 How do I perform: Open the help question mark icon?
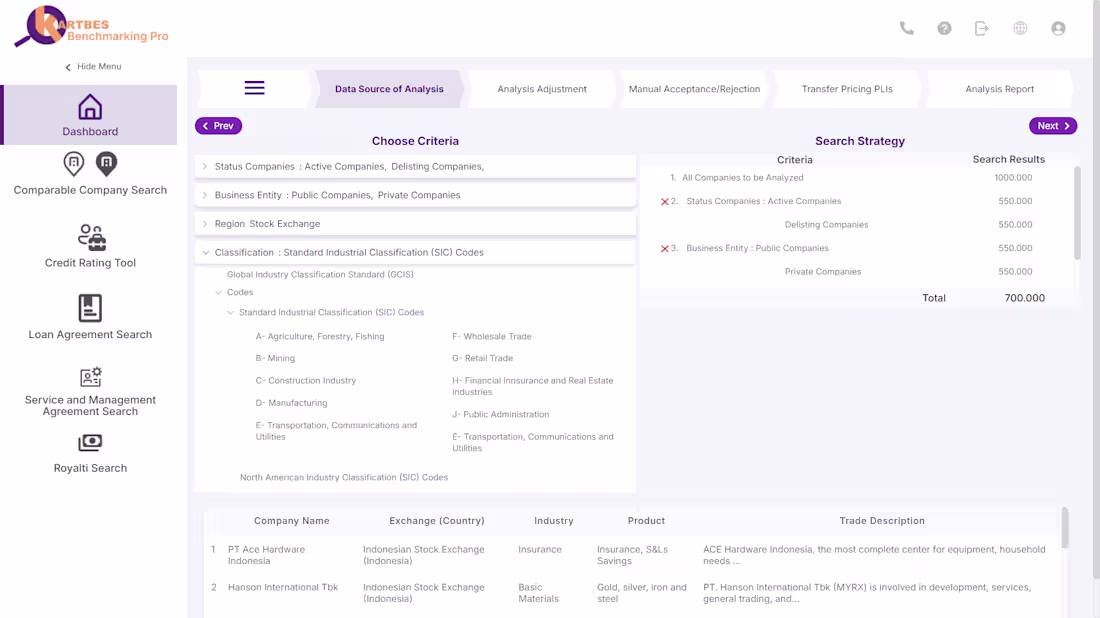click(944, 28)
